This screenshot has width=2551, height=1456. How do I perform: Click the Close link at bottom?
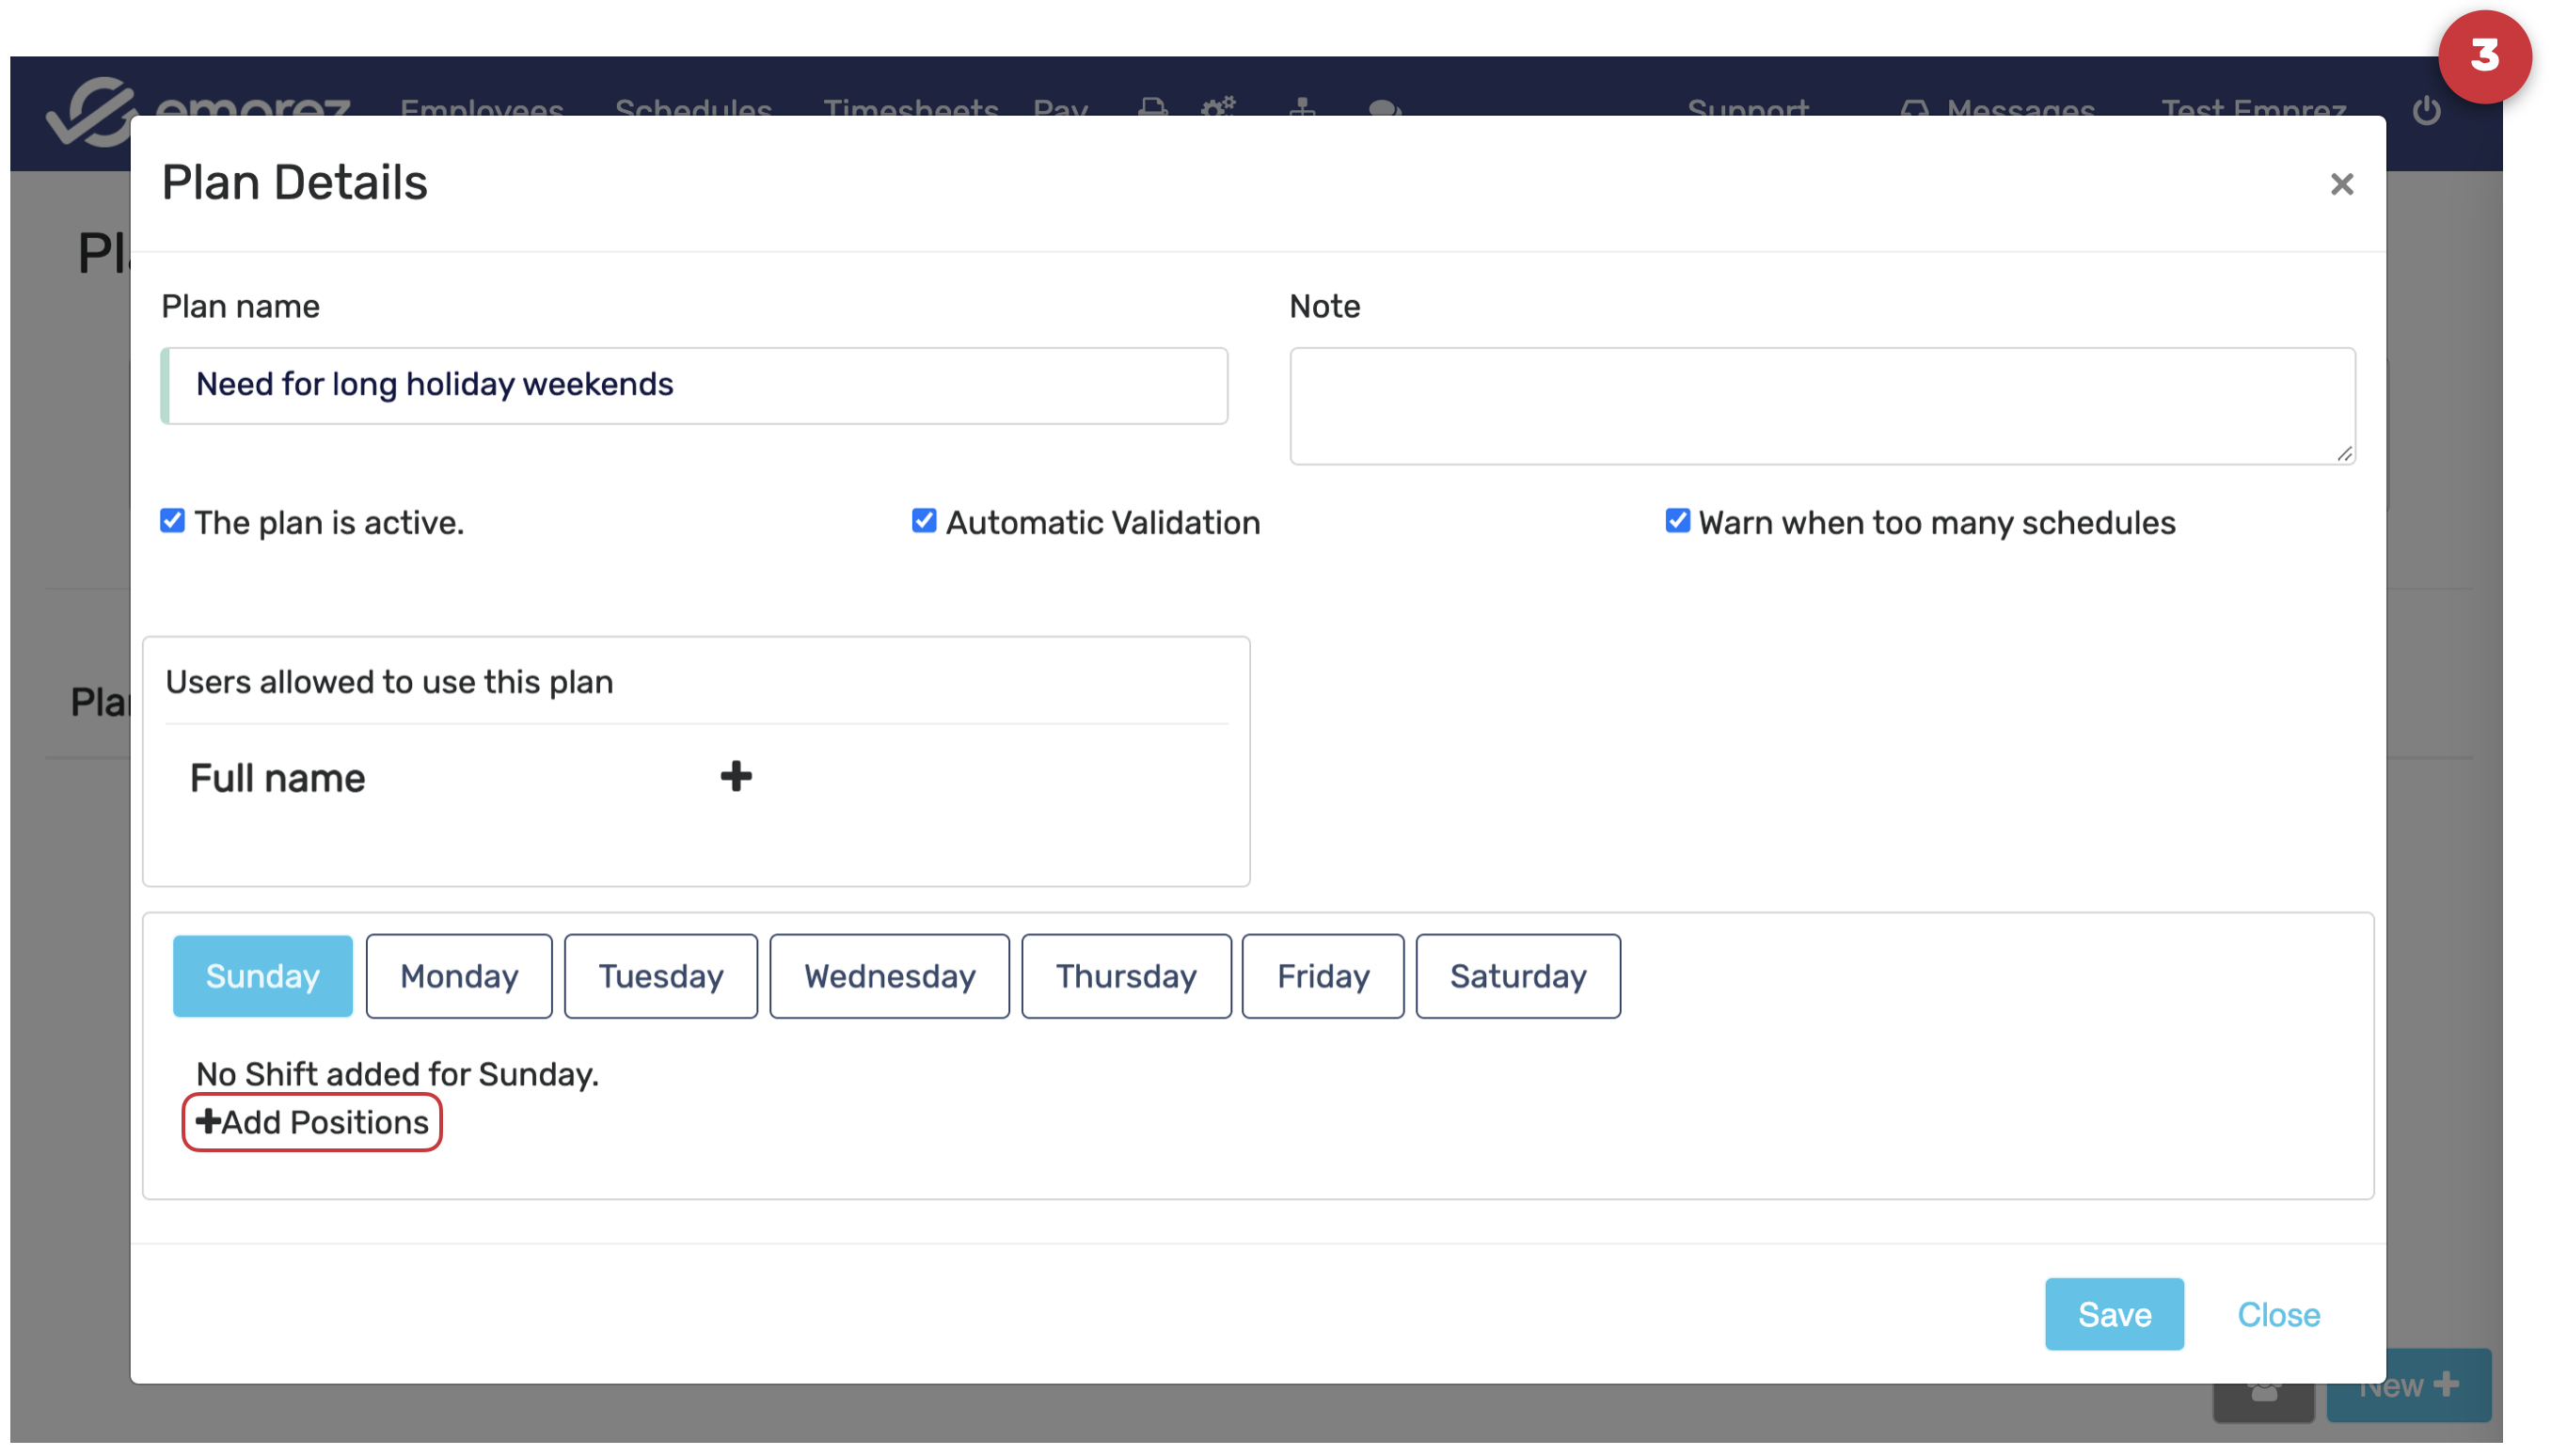[2277, 1314]
